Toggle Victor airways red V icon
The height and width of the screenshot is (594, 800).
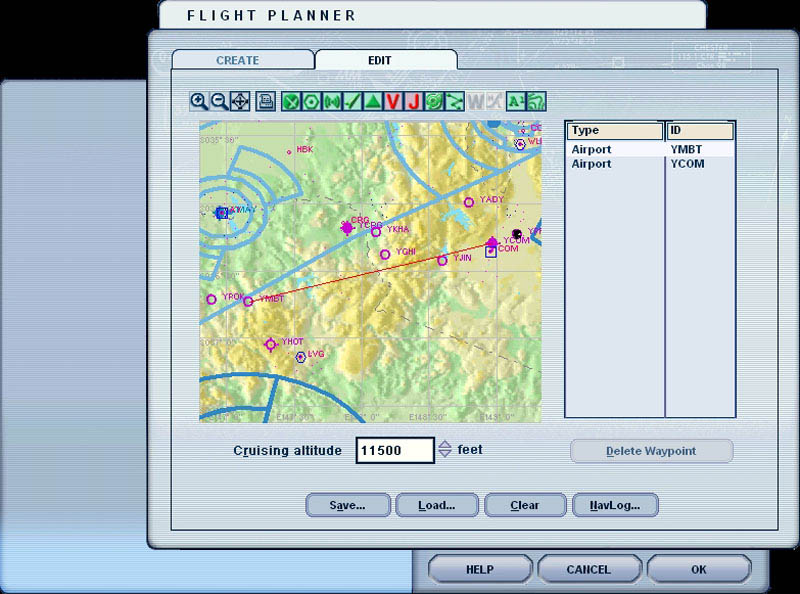tap(393, 102)
